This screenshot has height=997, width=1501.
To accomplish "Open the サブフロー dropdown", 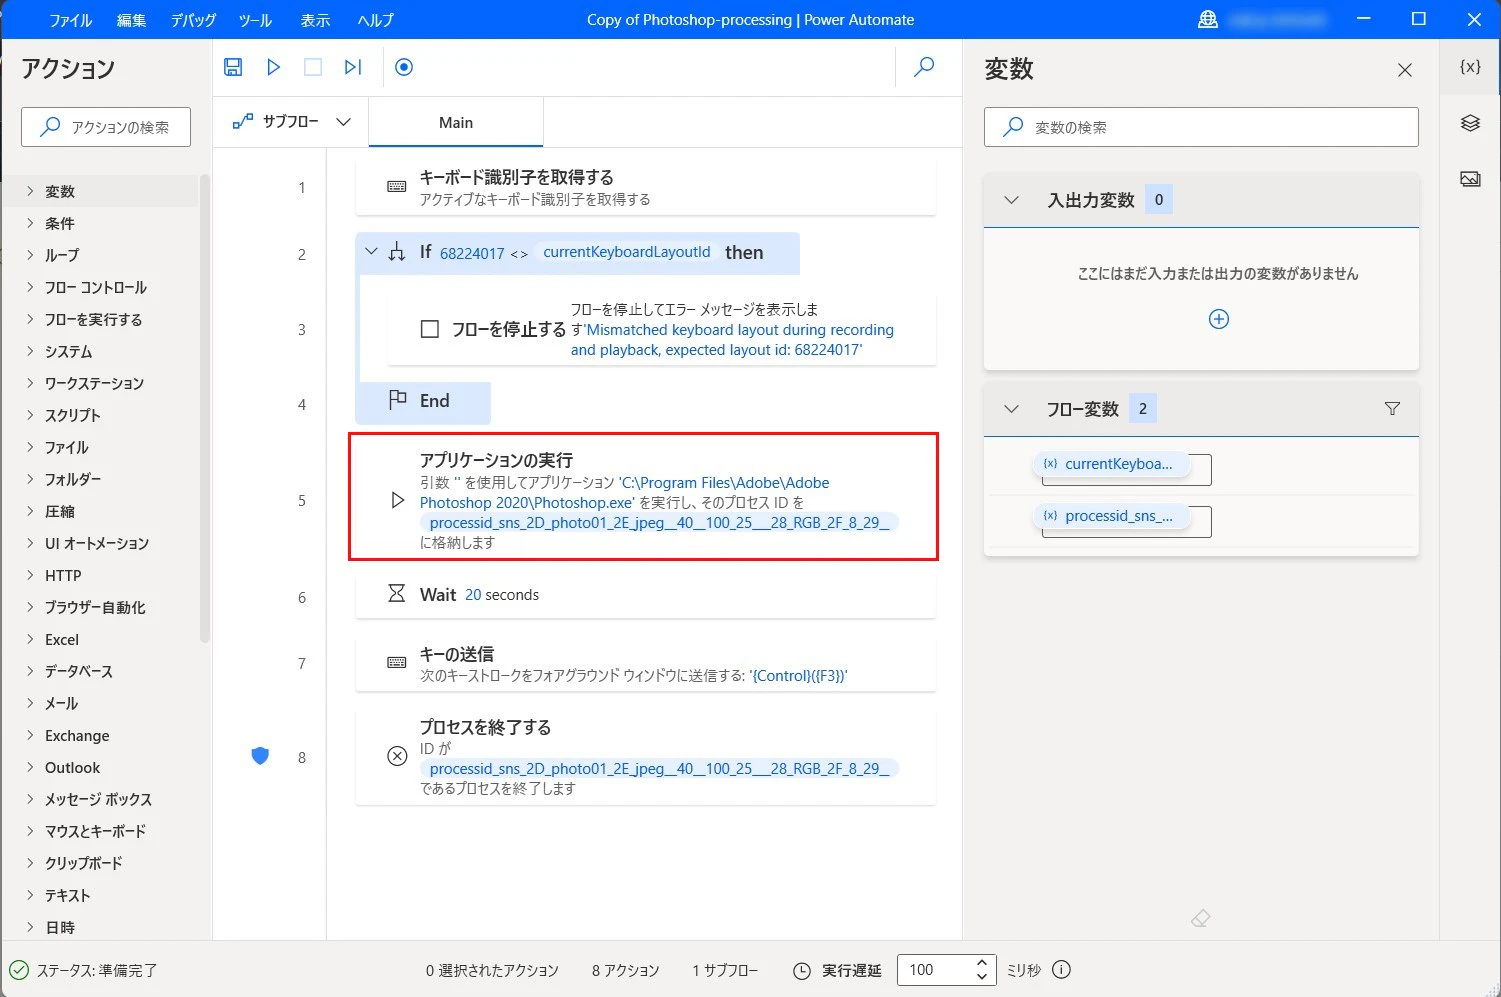I will pyautogui.click(x=291, y=122).
